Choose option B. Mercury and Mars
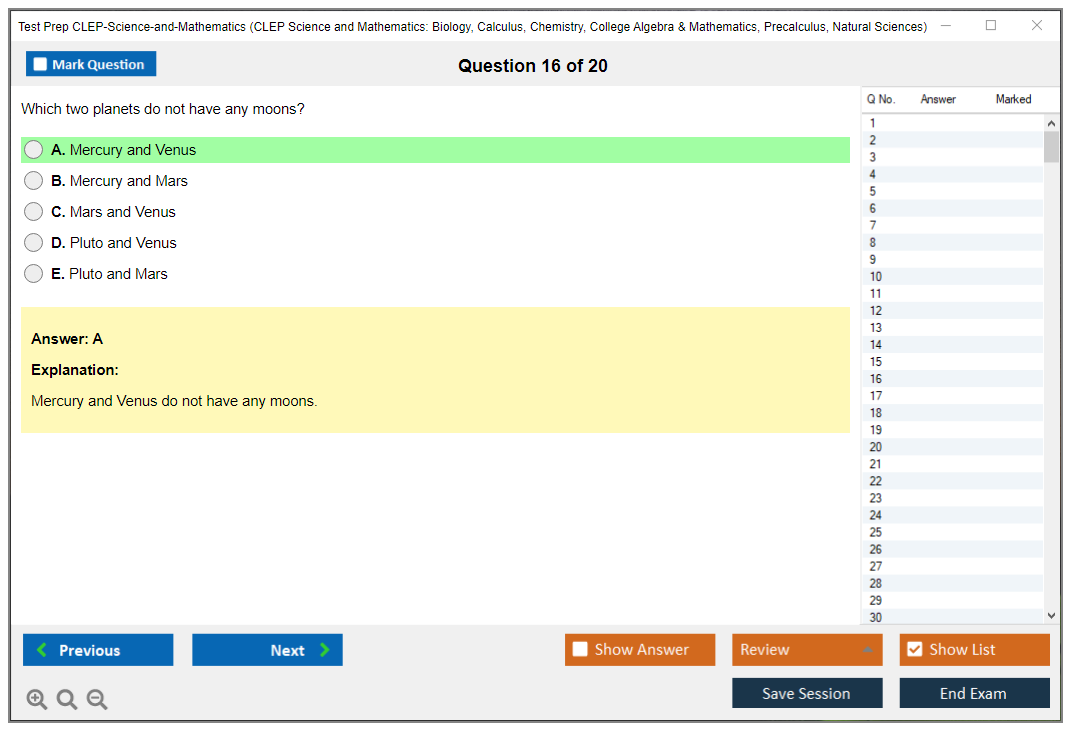The image size is (1075, 735). tap(34, 181)
